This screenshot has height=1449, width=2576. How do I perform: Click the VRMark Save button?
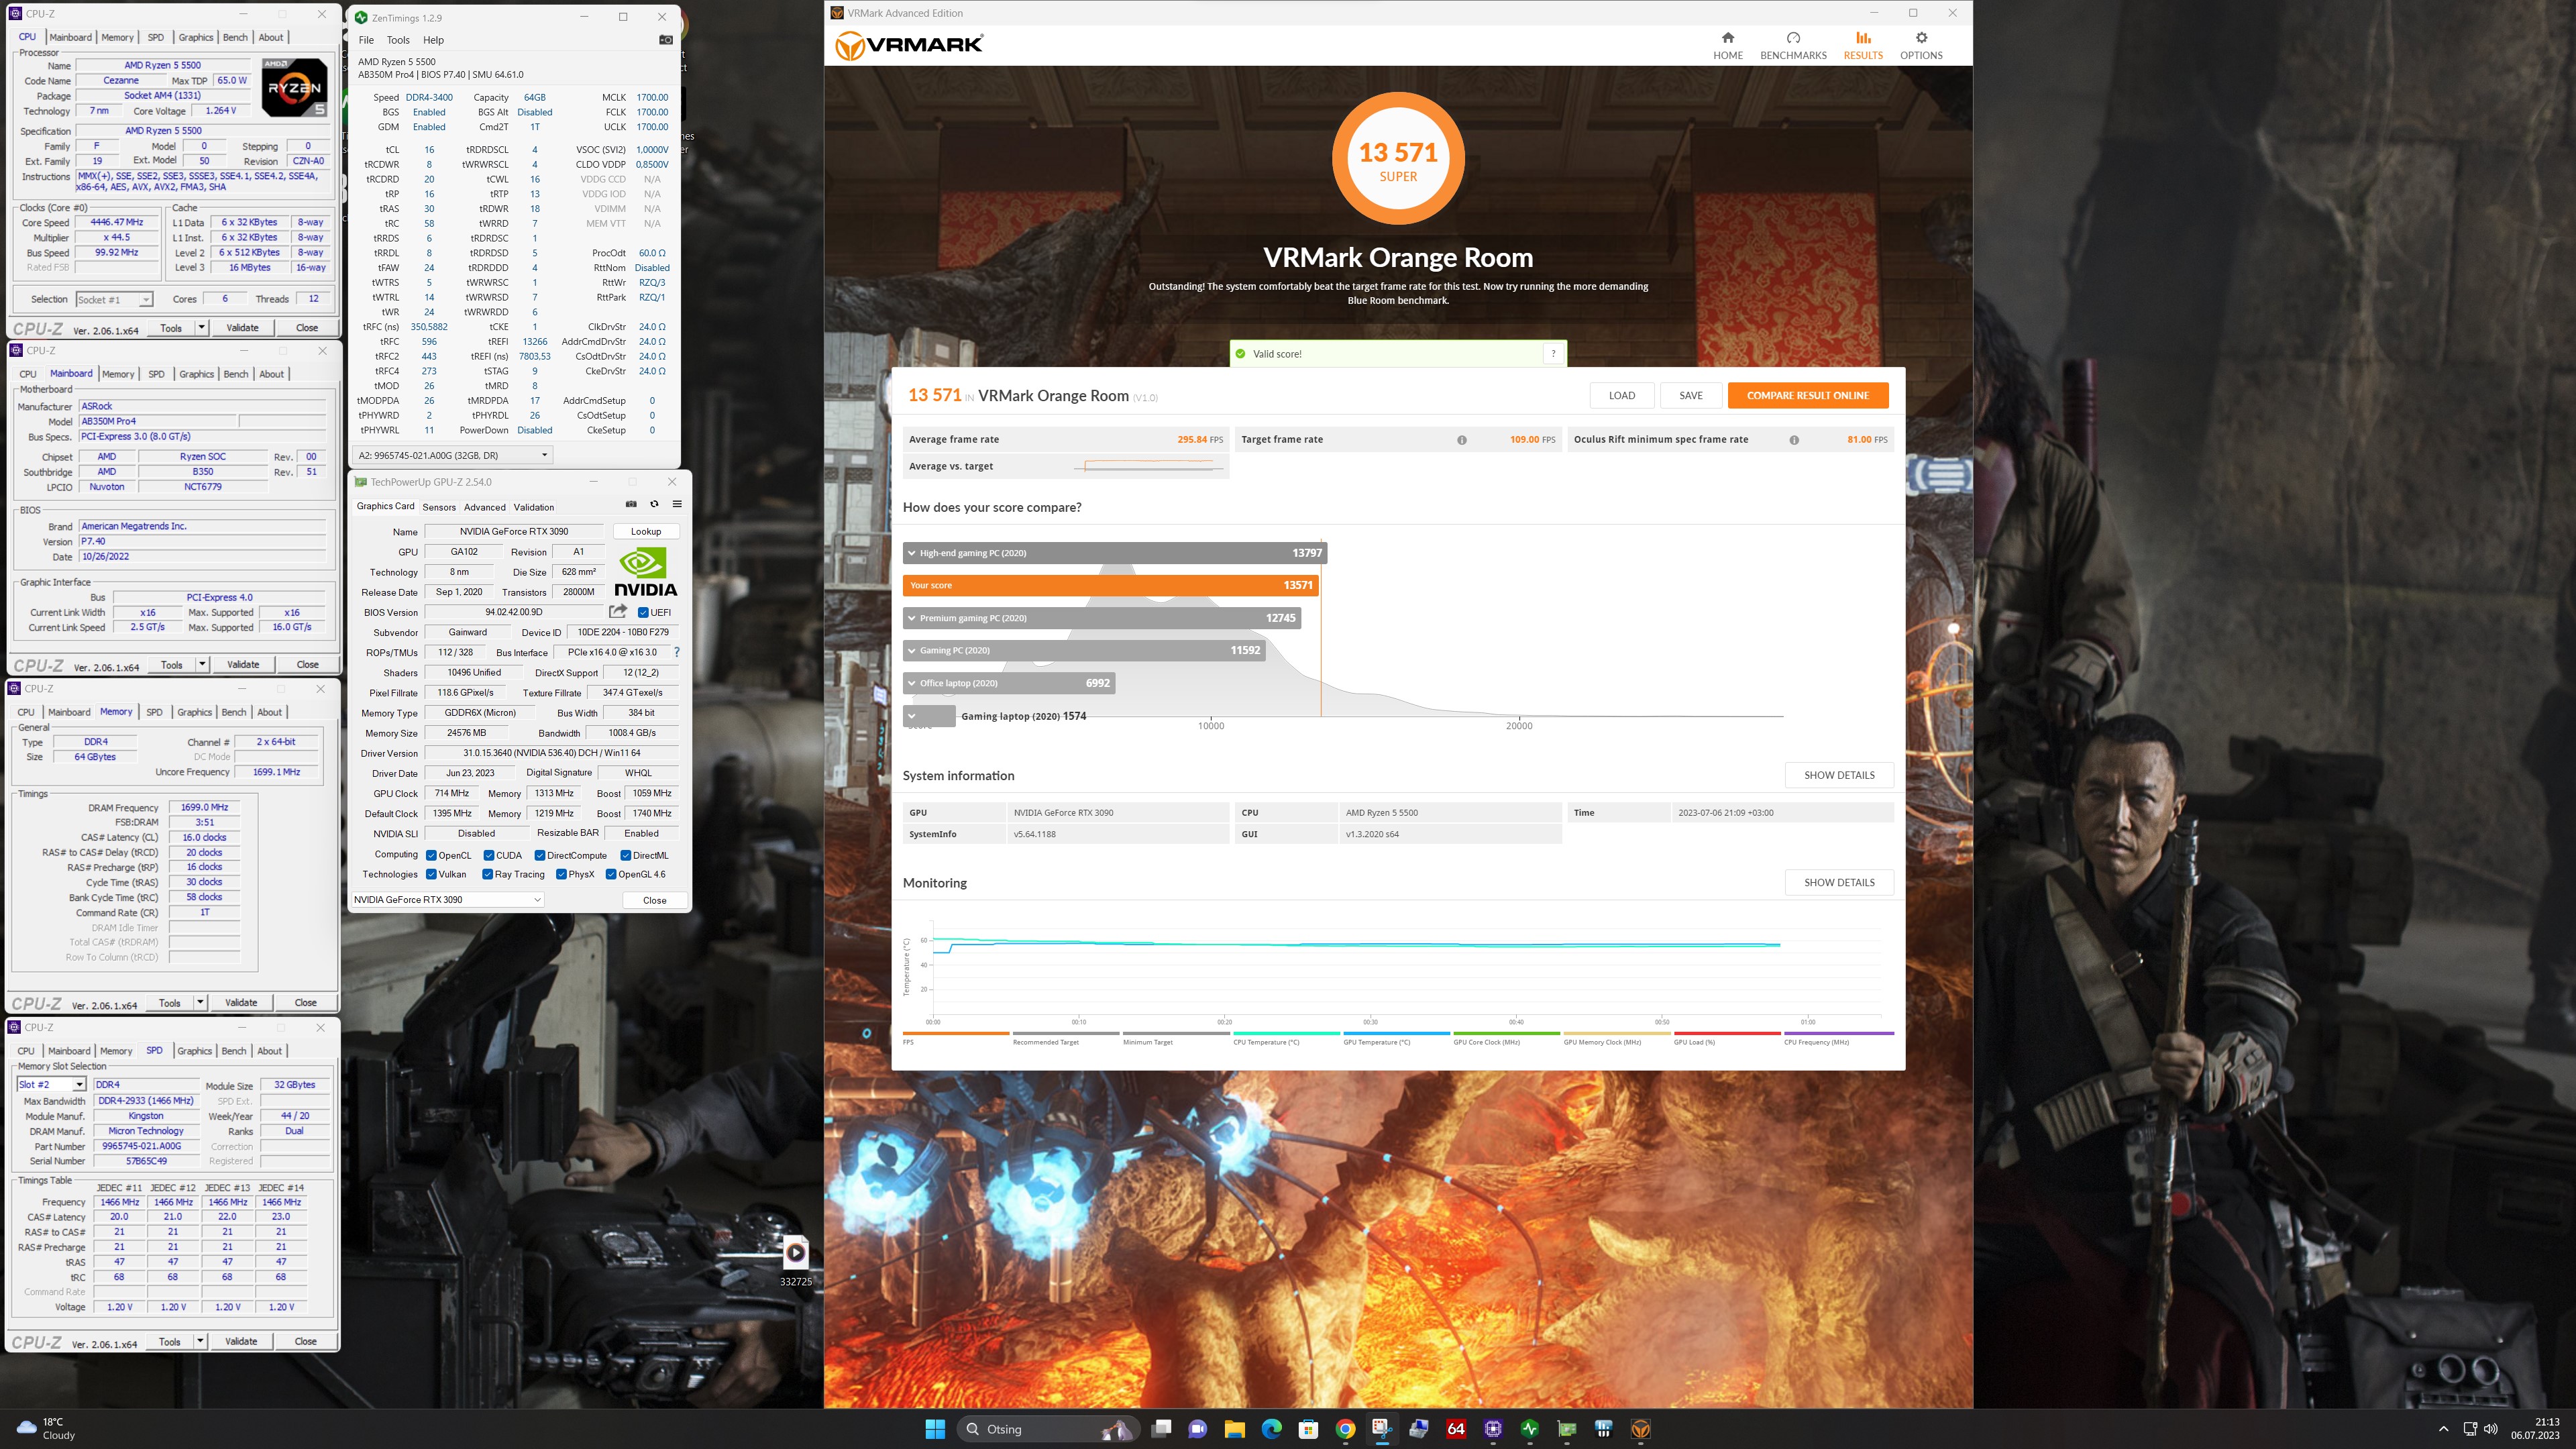1690,395
